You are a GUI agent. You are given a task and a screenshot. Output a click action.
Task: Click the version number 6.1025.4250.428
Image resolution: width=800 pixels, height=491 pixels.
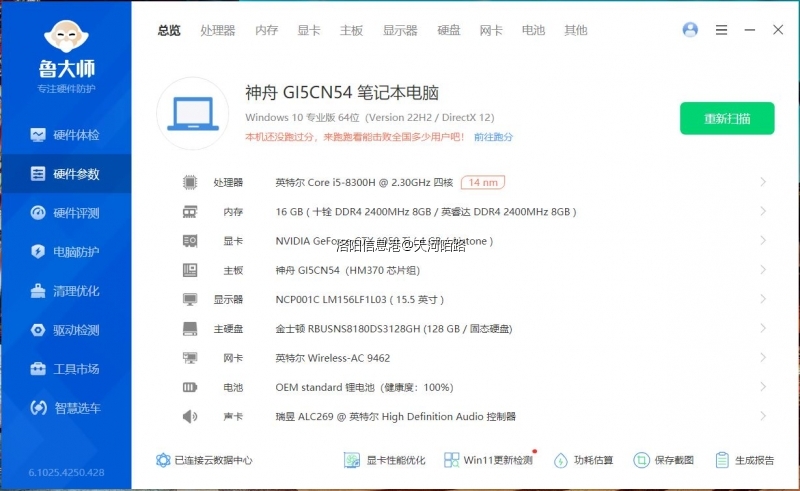[66, 473]
